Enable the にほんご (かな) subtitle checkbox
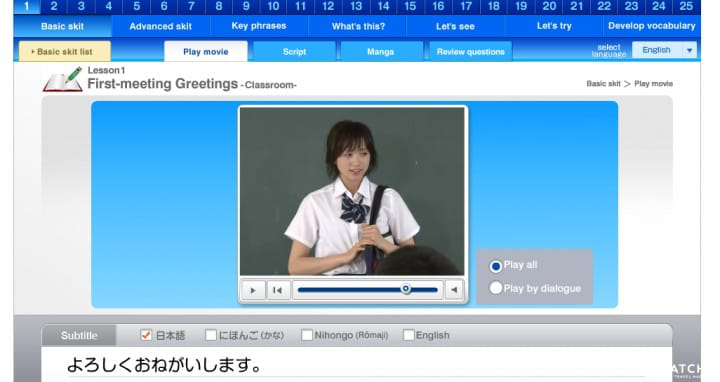Image resolution: width=720 pixels, height=382 pixels. pos(211,335)
